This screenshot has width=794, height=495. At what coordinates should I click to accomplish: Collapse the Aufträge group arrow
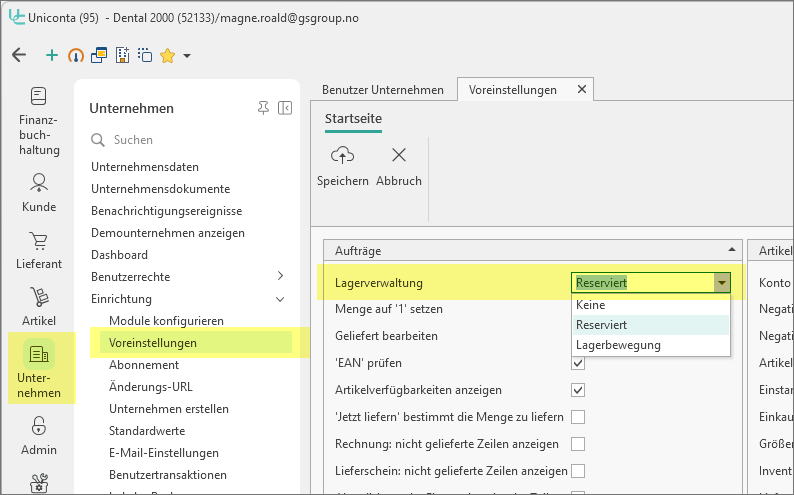coord(732,250)
